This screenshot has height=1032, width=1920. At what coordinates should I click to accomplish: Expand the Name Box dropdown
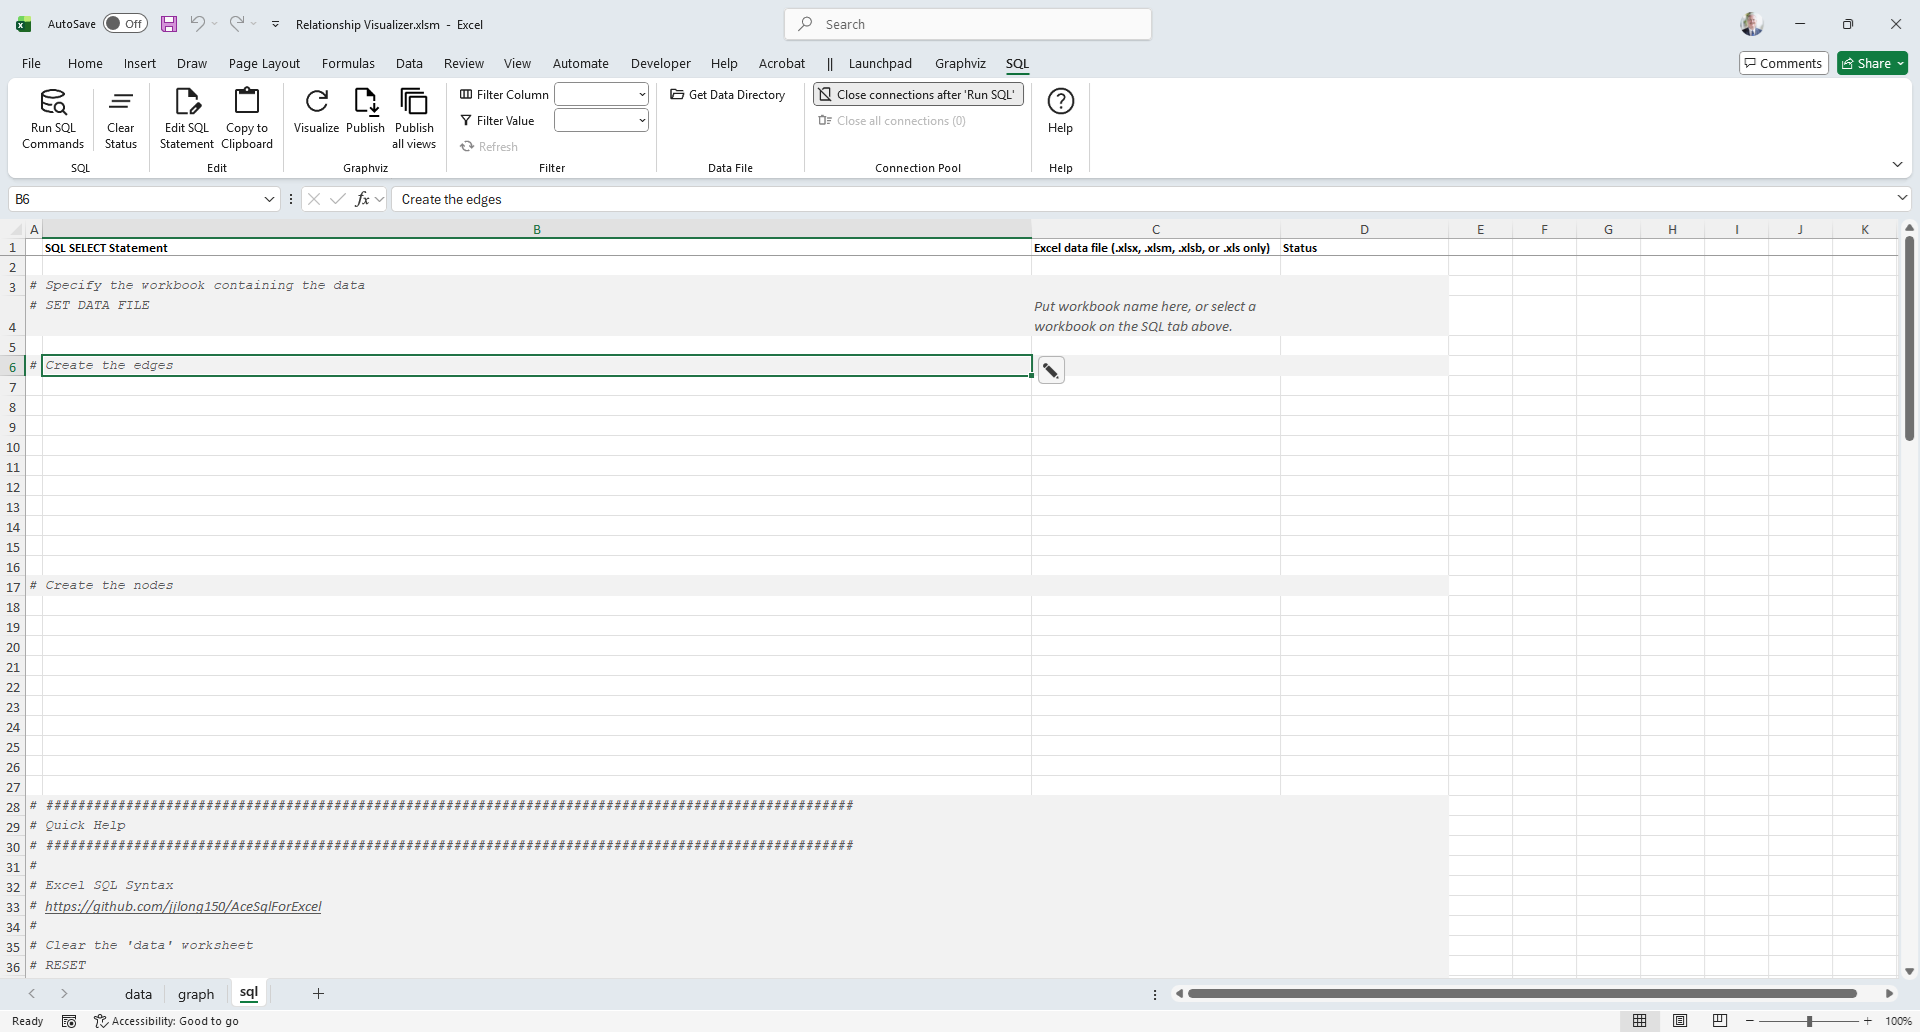pyautogui.click(x=269, y=199)
